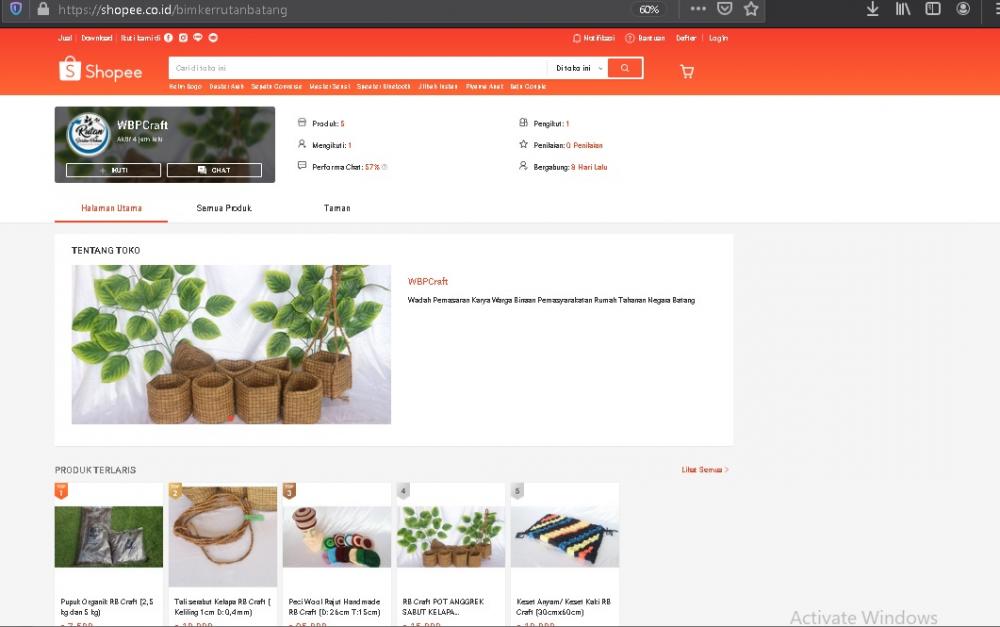Open browser developer tools menu via three-dot icon
Viewport: 1000px width, 627px height.
pyautogui.click(x=699, y=9)
